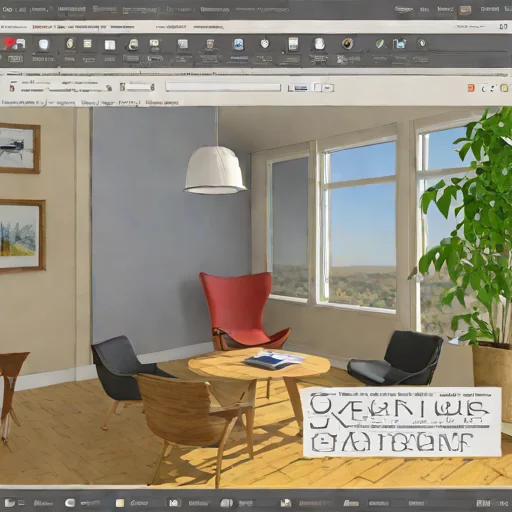Click the red heart icon in the toolbar
The image size is (512, 512).
pyautogui.click(x=10, y=43)
